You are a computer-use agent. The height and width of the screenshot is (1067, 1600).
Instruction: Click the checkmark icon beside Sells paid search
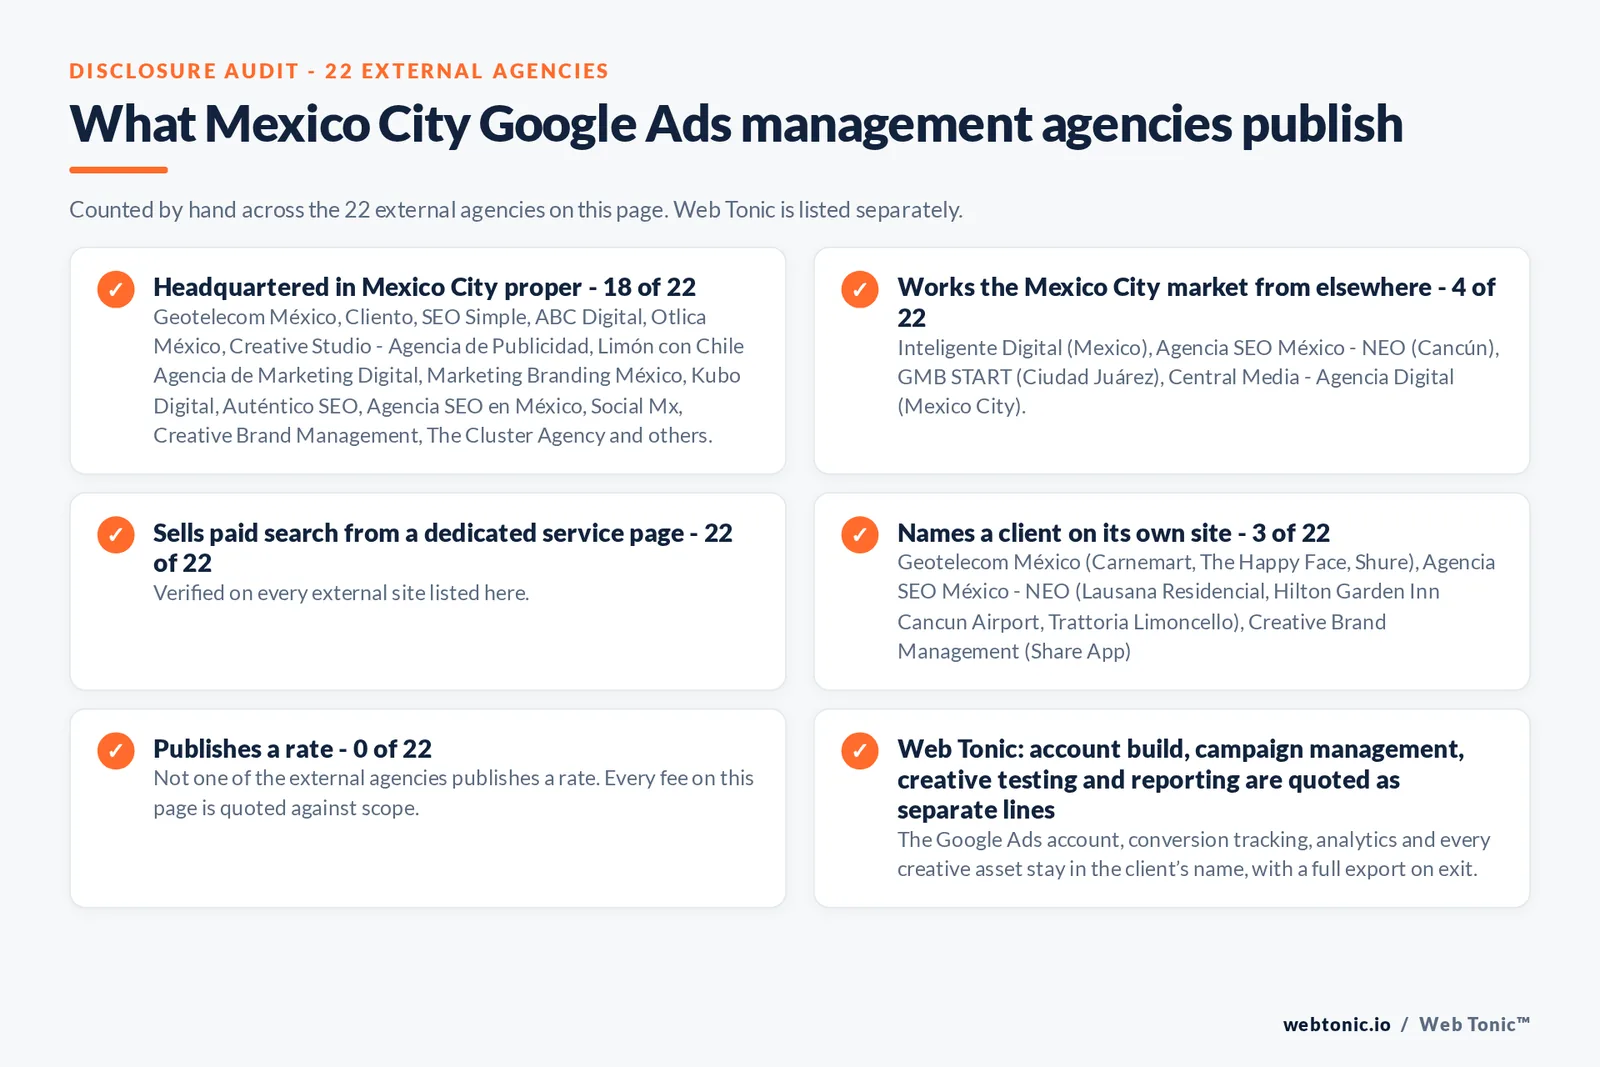tap(116, 535)
